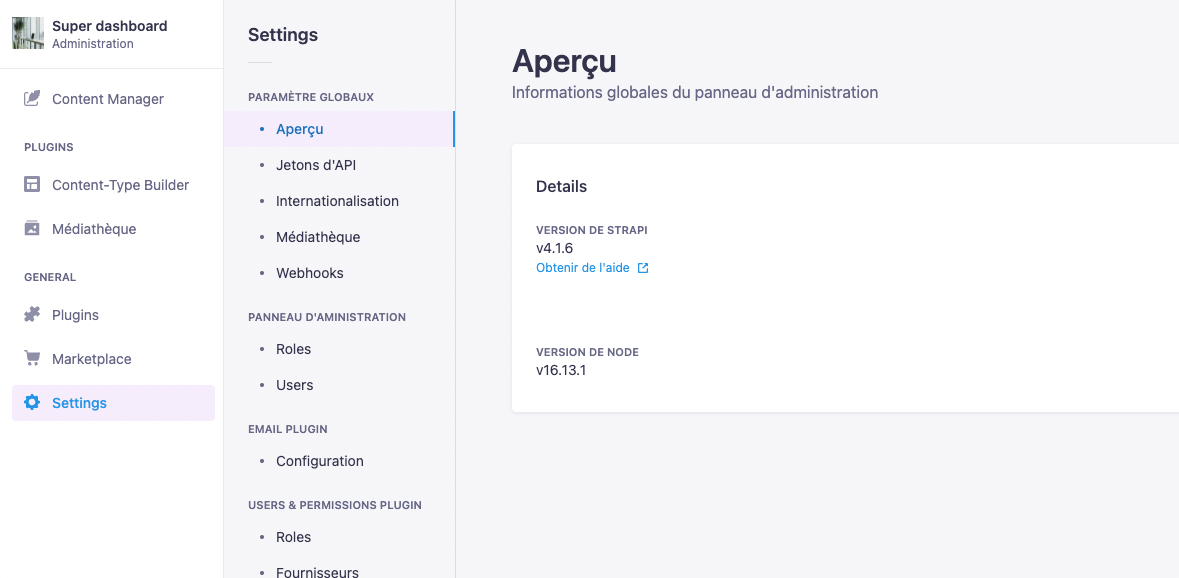Open Roles under Users & Permissions Plugin

pos(293,536)
